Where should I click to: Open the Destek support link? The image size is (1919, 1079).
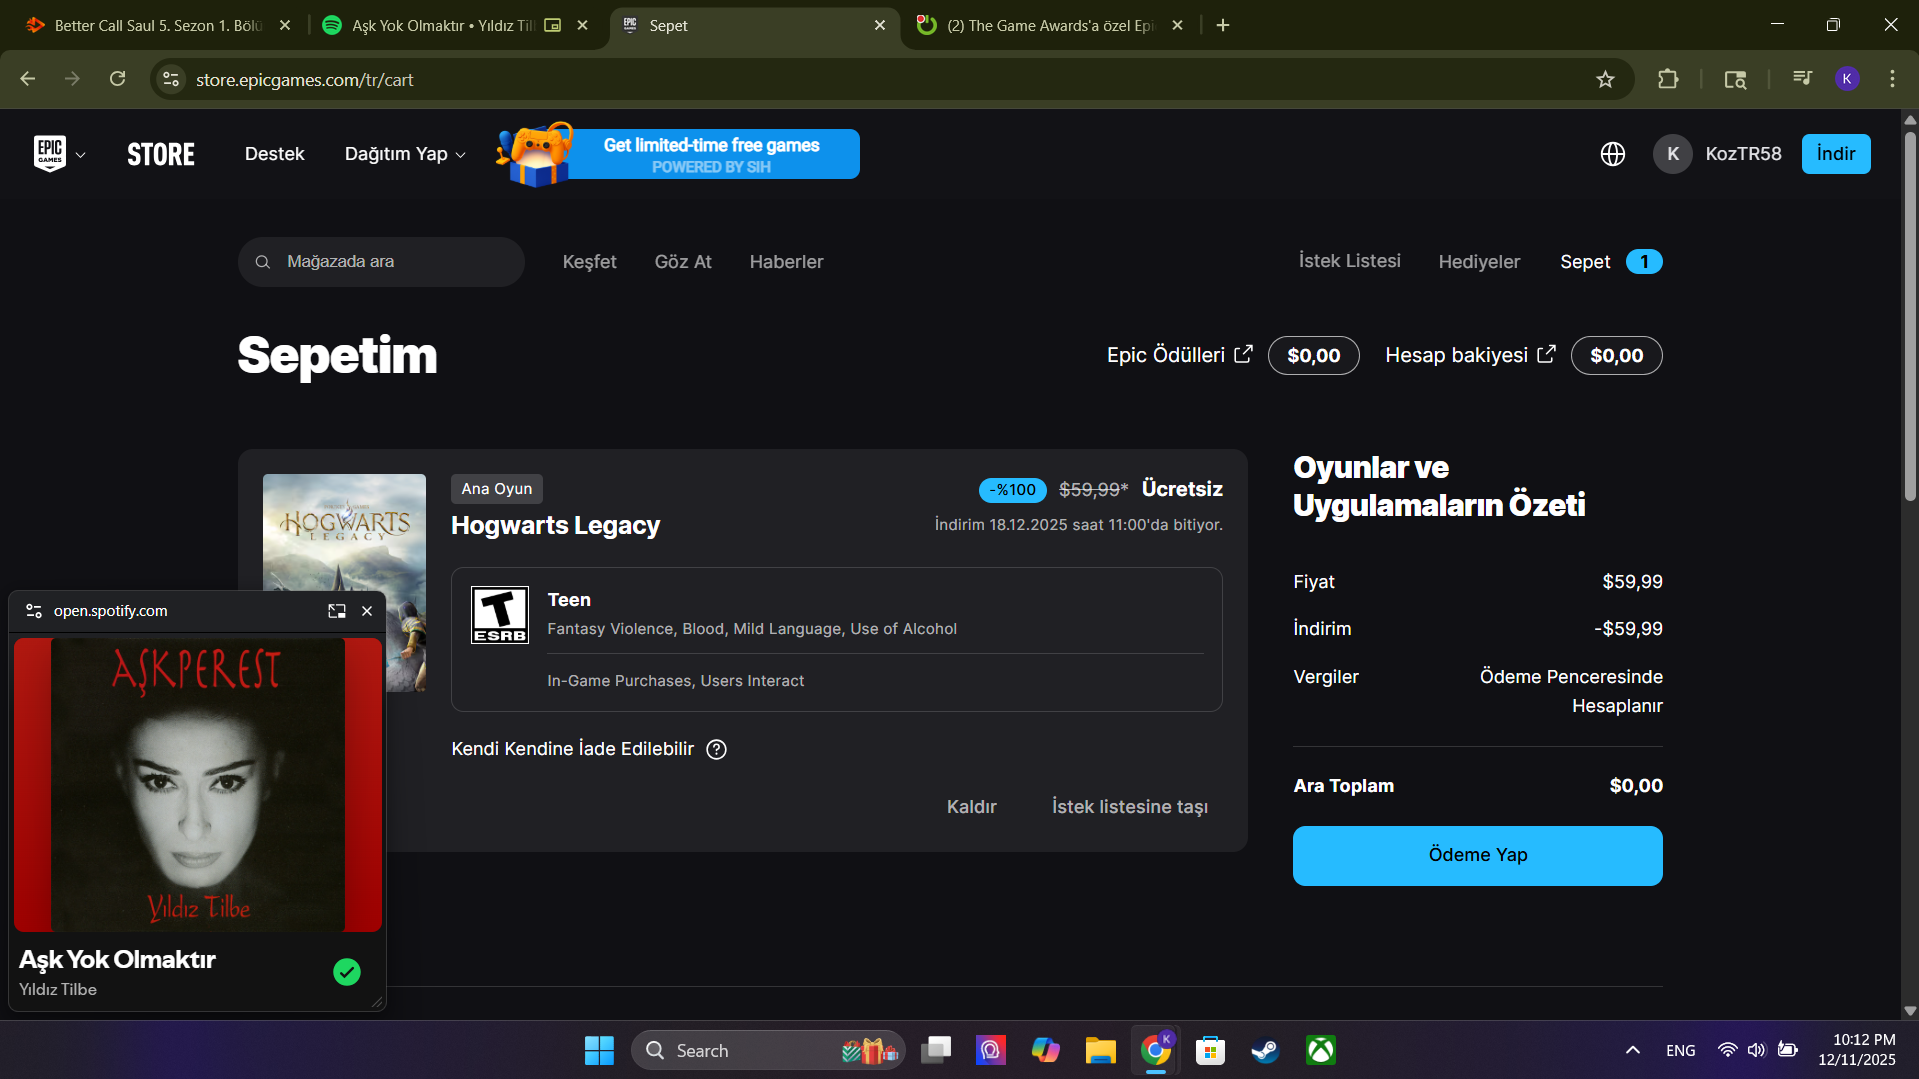coord(274,154)
